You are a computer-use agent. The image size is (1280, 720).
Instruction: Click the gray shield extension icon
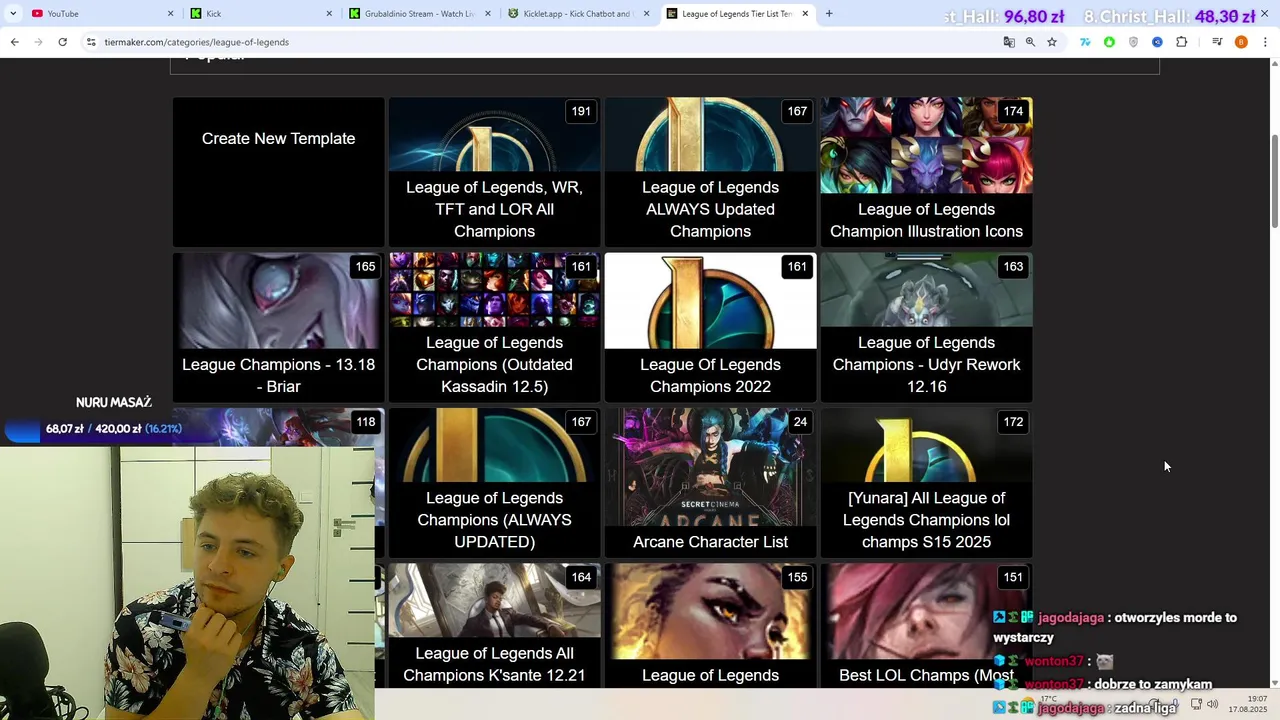click(1133, 42)
